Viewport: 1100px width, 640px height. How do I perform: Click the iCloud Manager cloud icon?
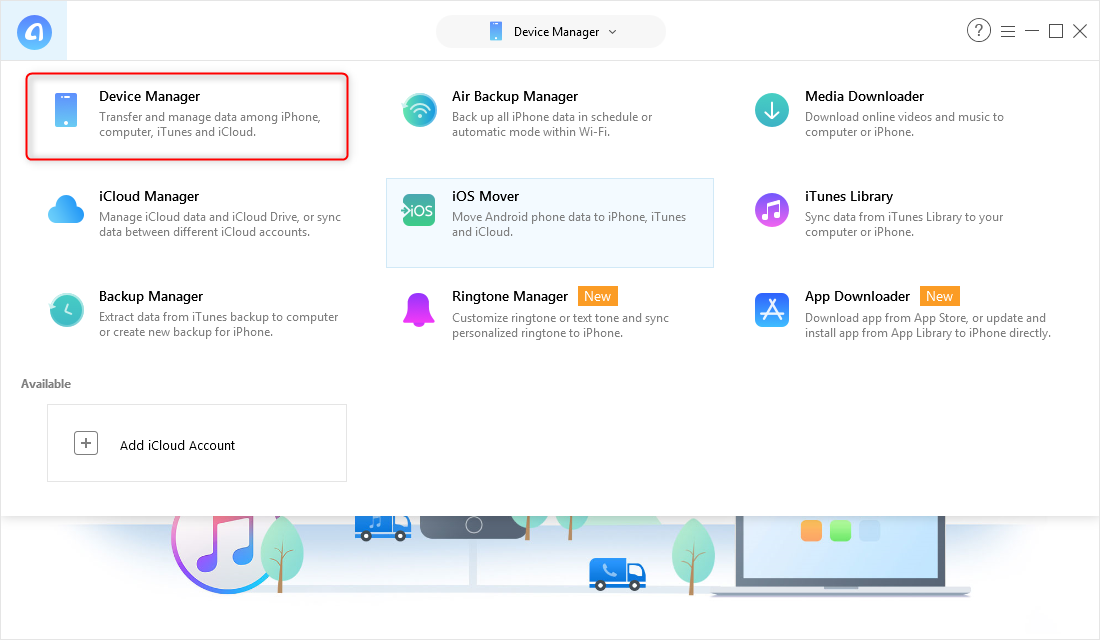click(x=66, y=210)
